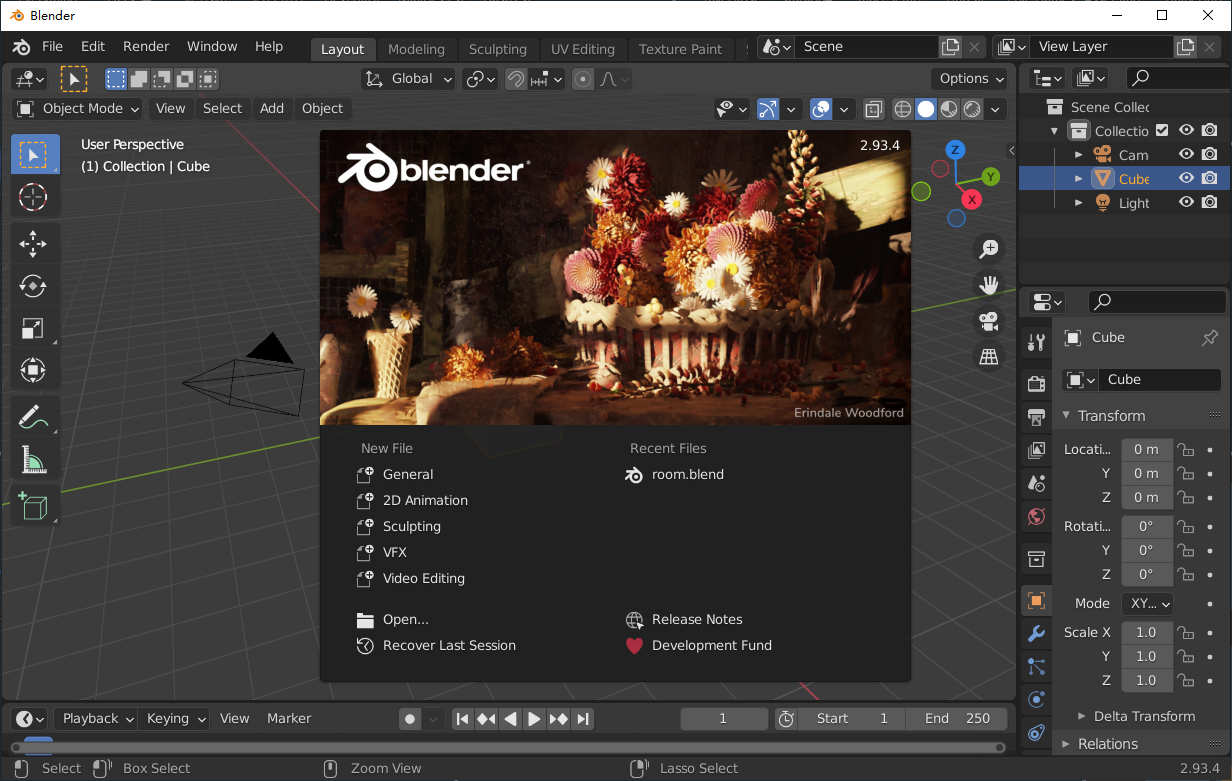Viewport: 1232px width, 781px height.
Task: Open Render properties tab
Action: pyautogui.click(x=1037, y=383)
